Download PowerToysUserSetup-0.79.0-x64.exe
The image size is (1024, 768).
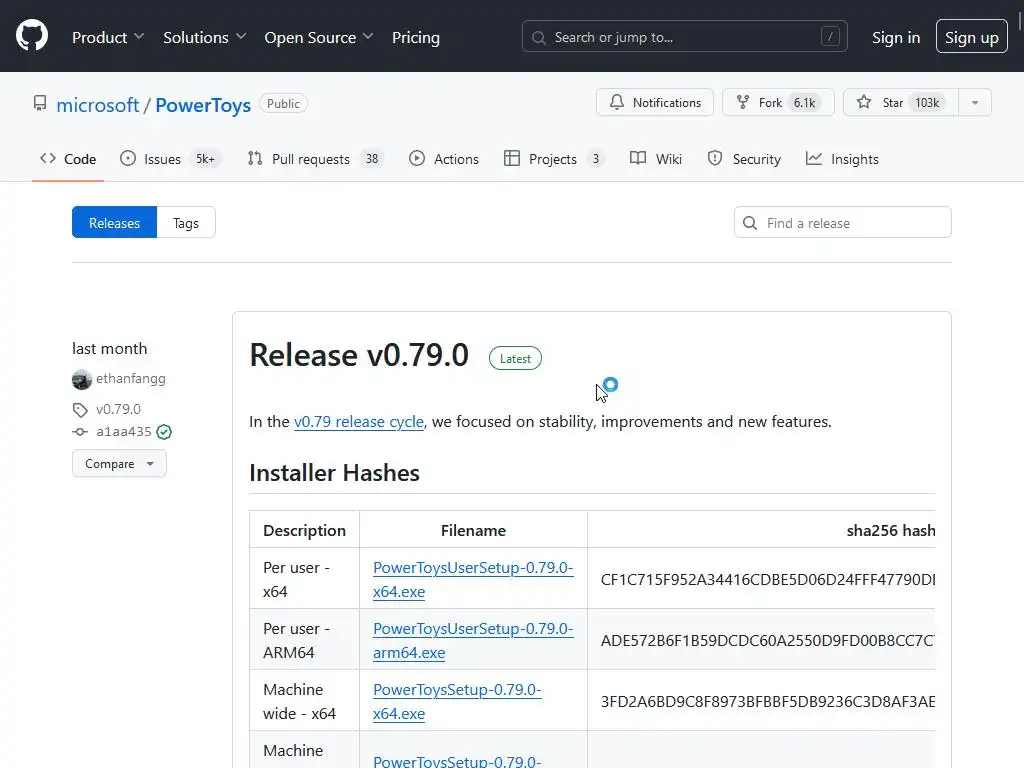pyautogui.click(x=473, y=579)
